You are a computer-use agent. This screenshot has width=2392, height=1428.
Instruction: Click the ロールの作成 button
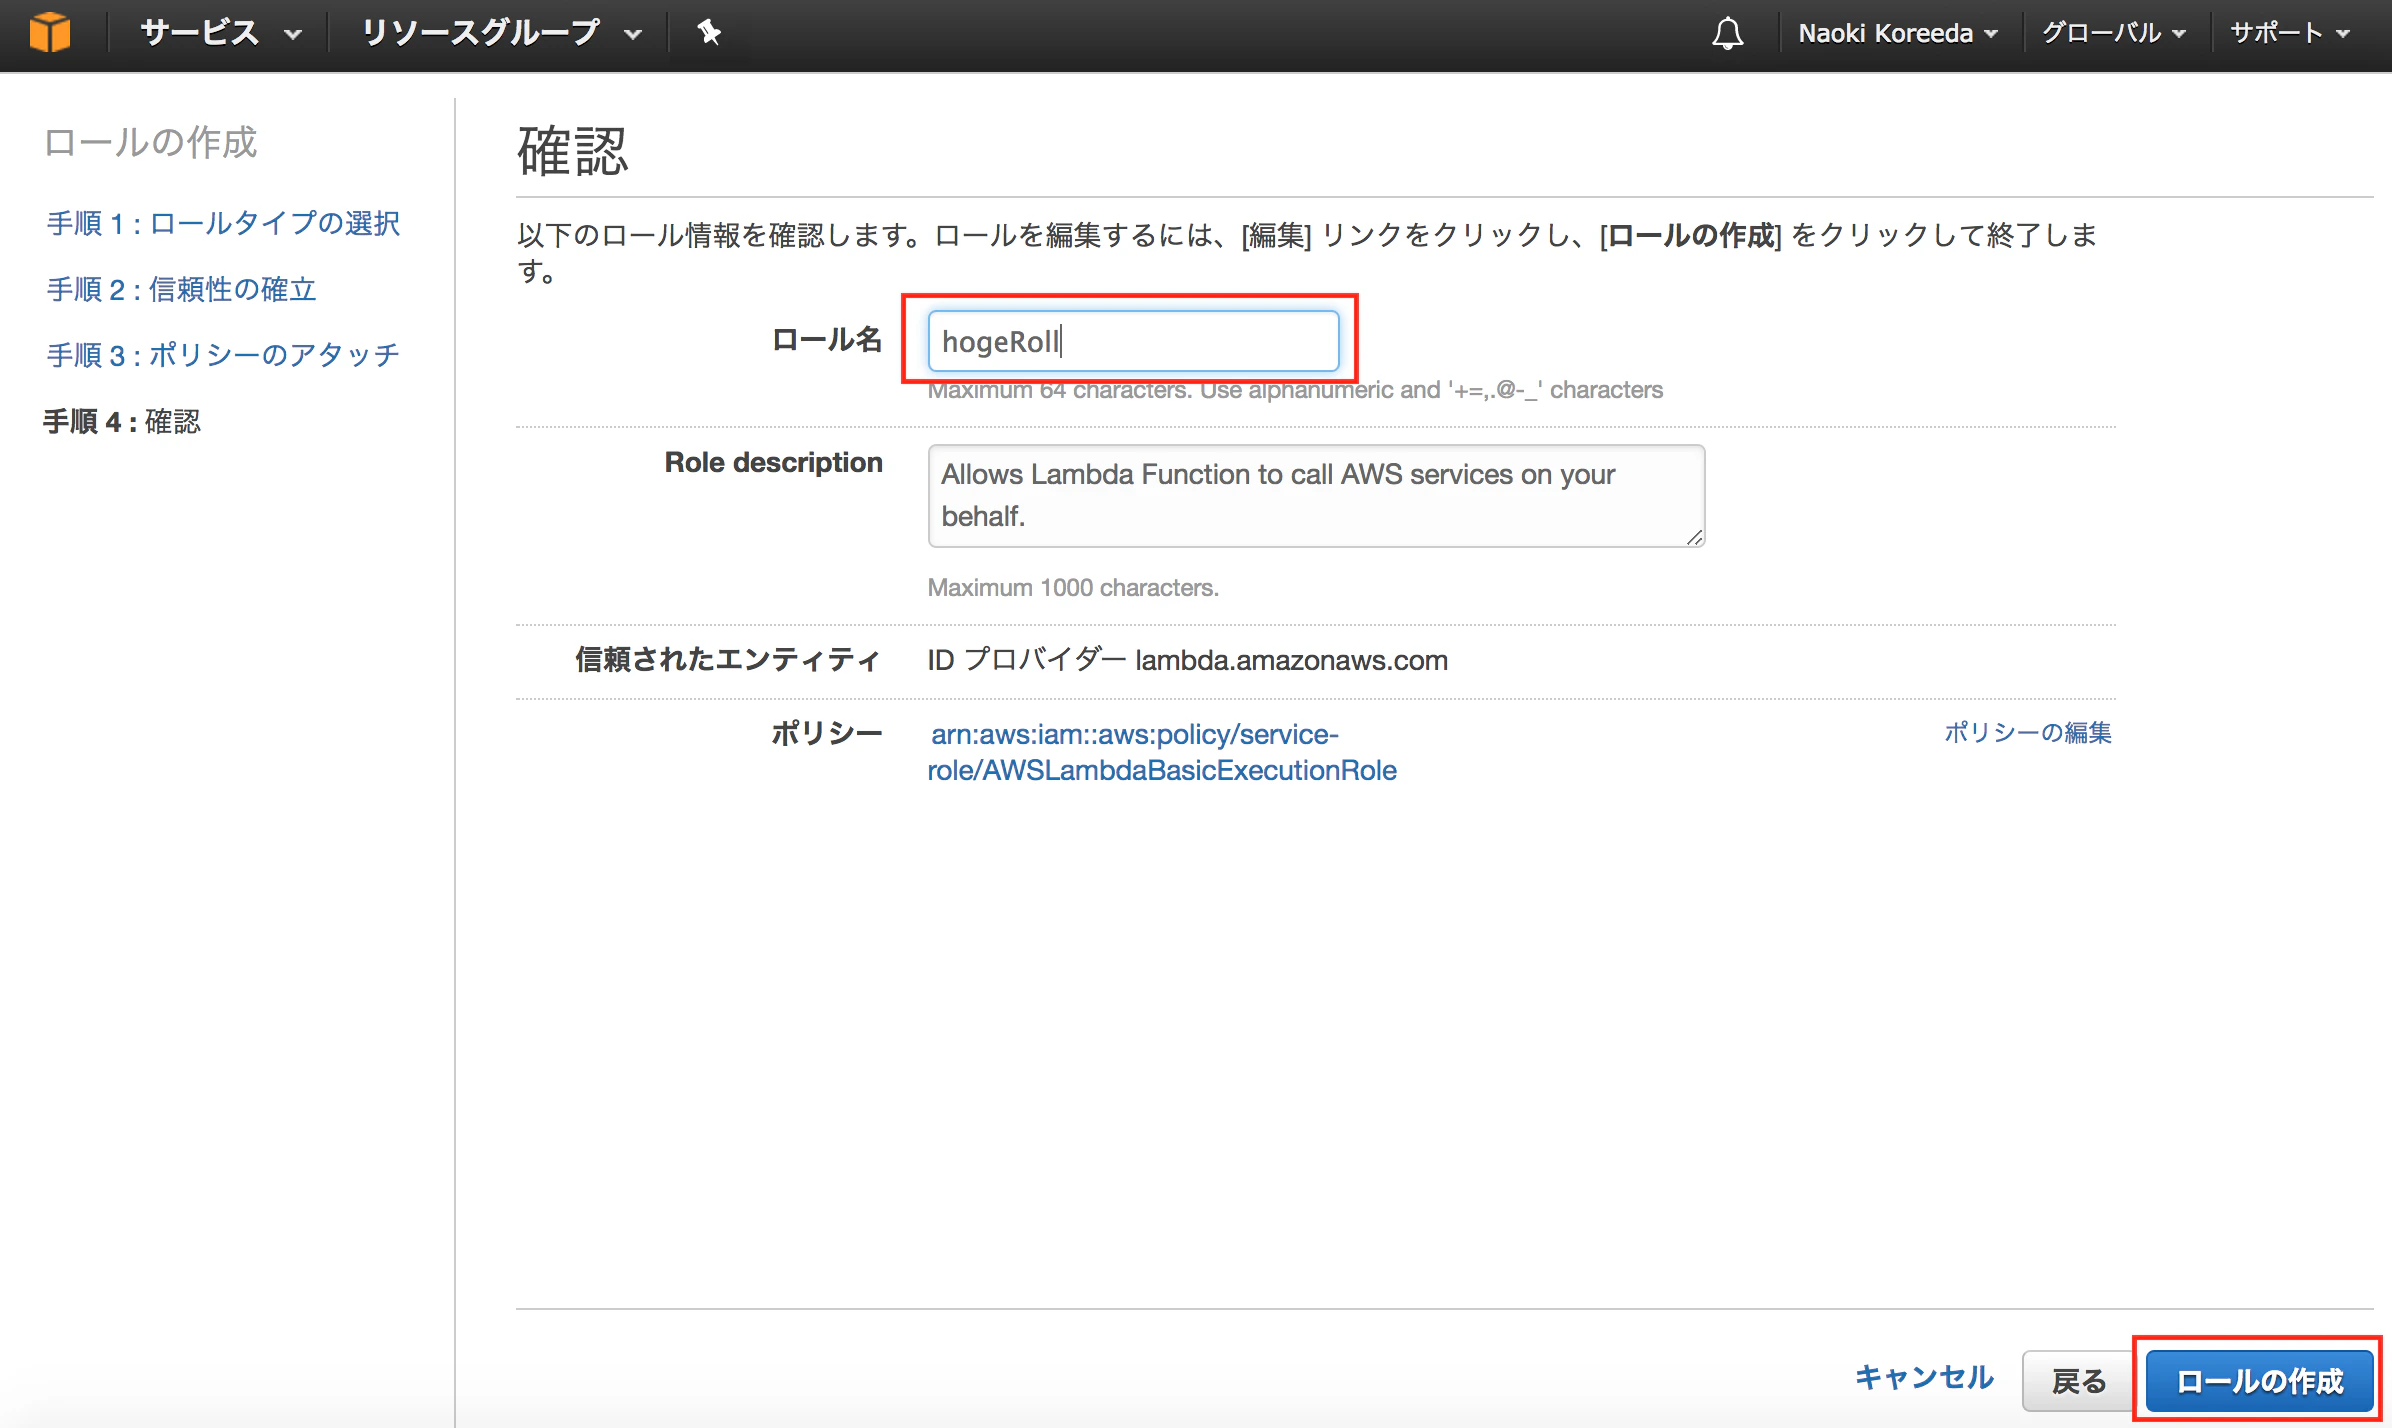2259,1381
